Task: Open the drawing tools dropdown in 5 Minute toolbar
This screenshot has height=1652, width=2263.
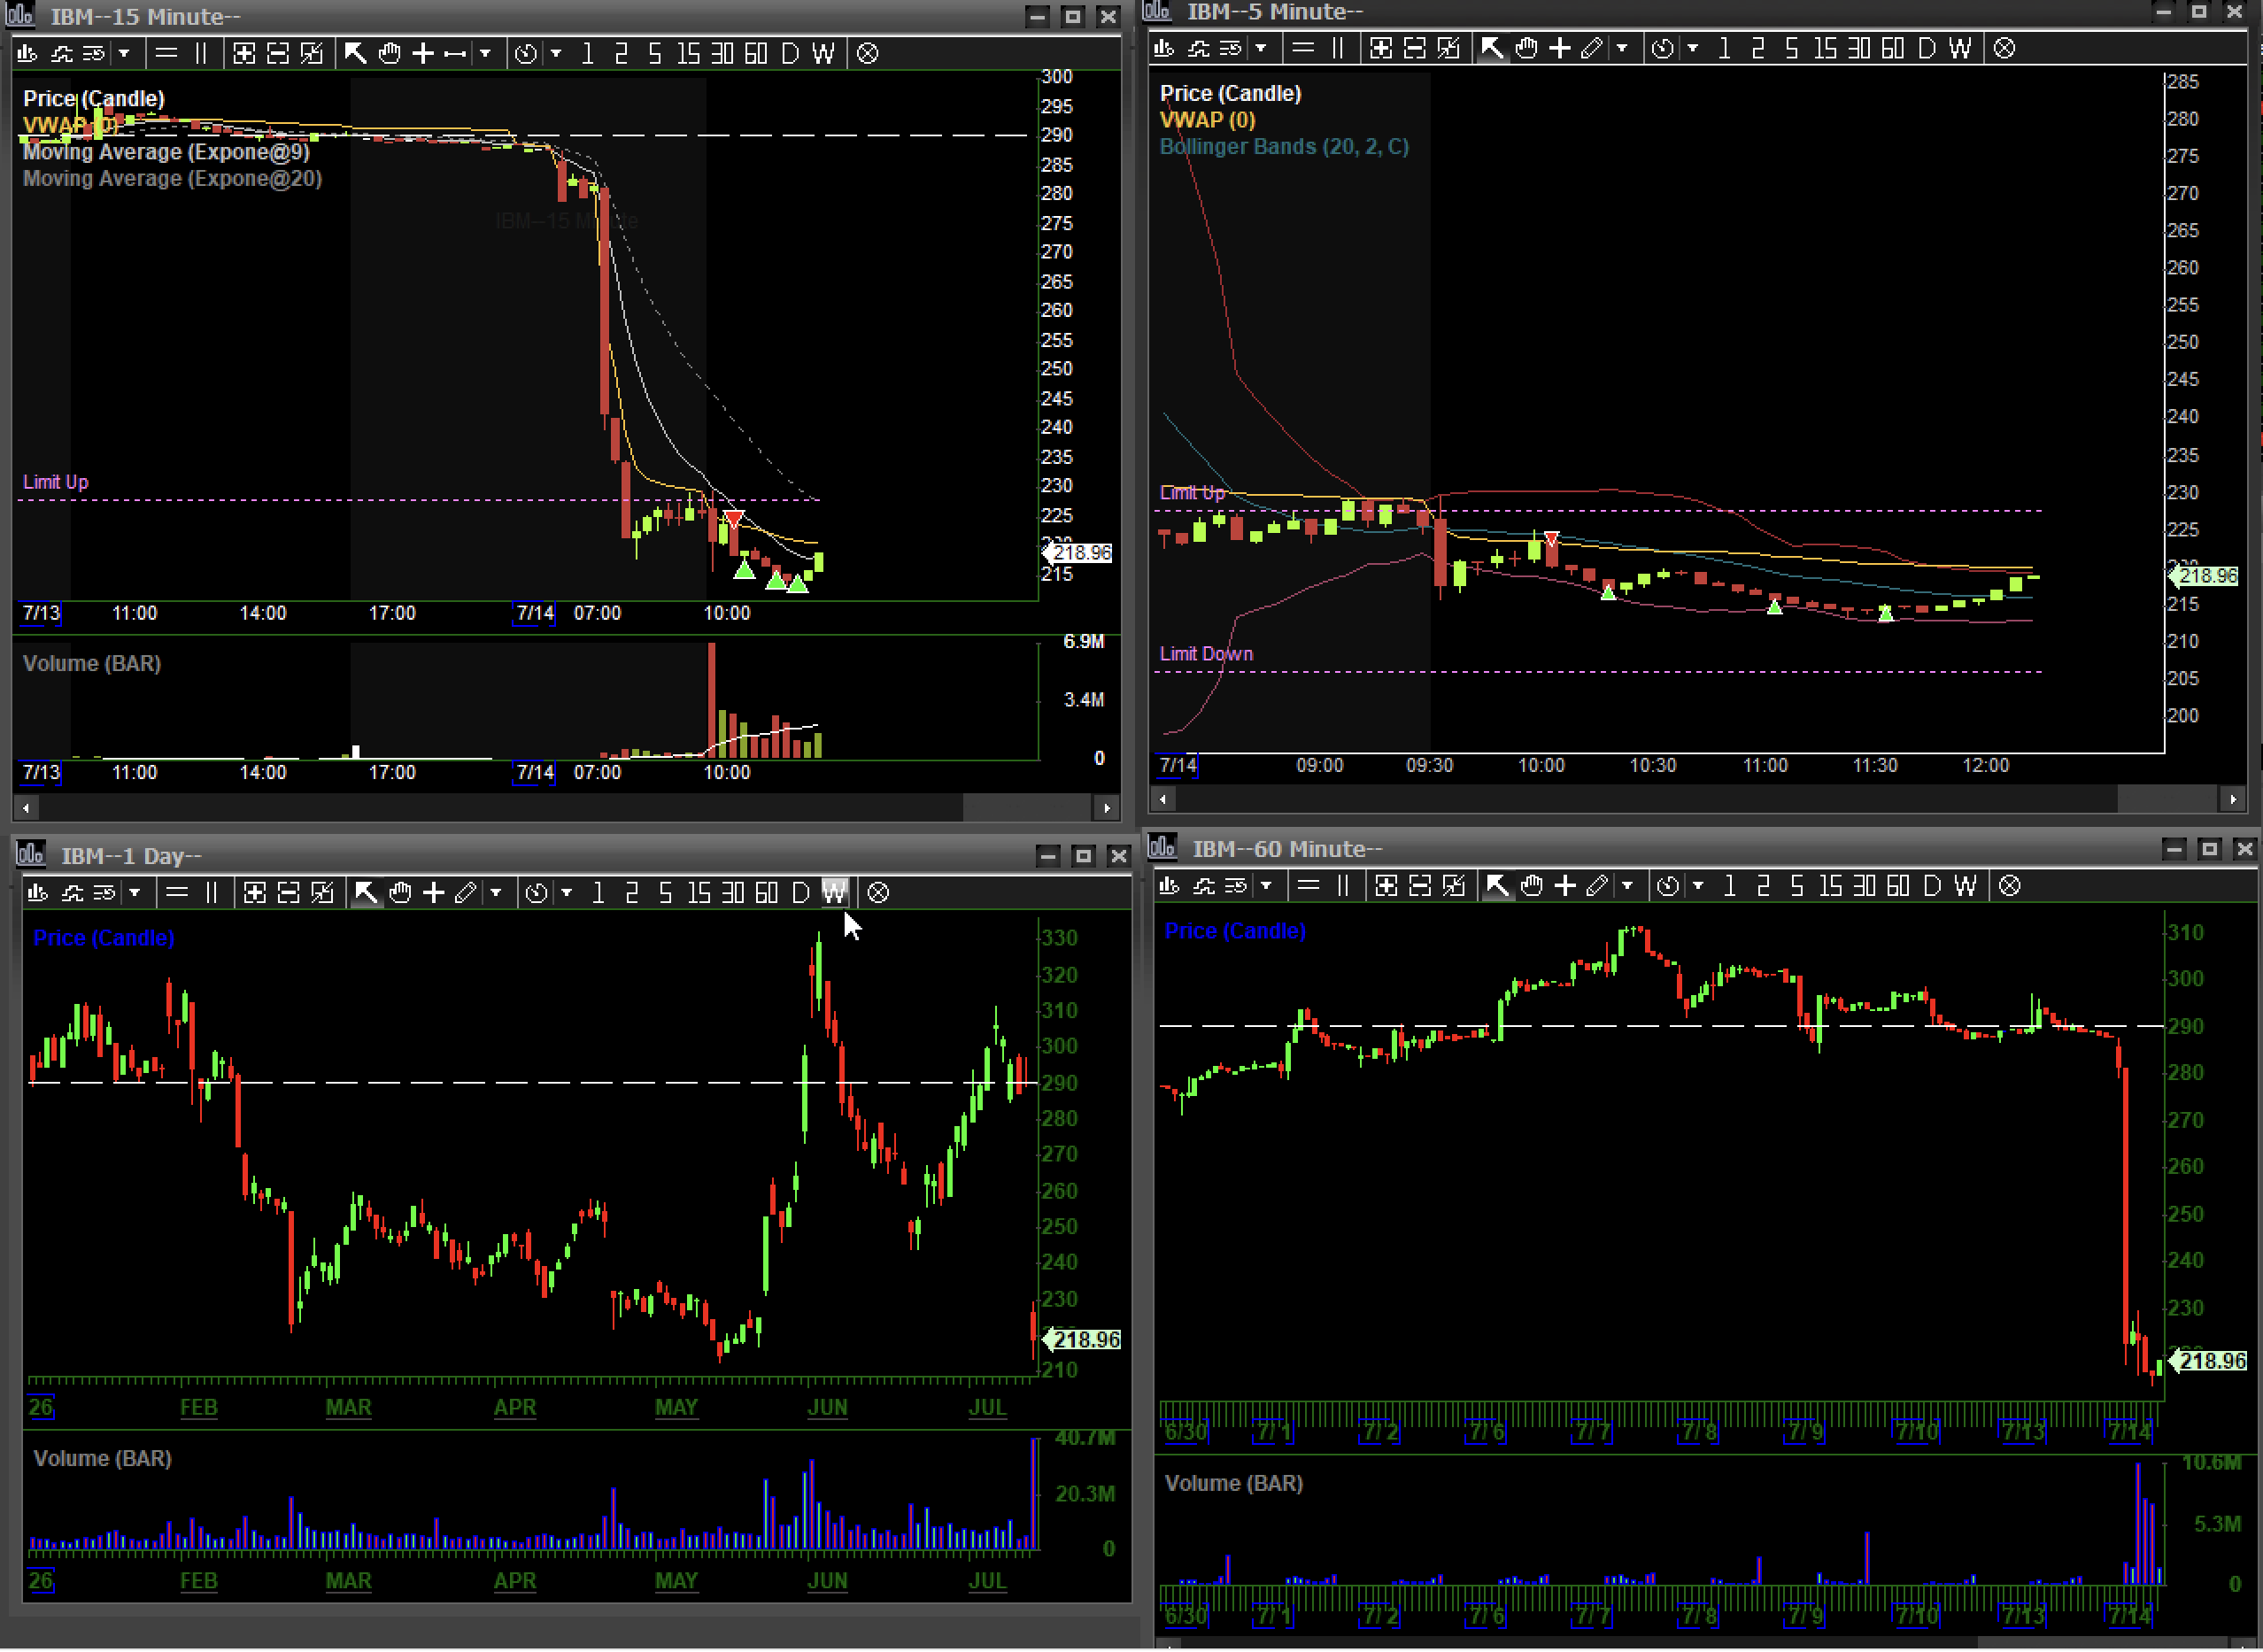Action: 1622,48
